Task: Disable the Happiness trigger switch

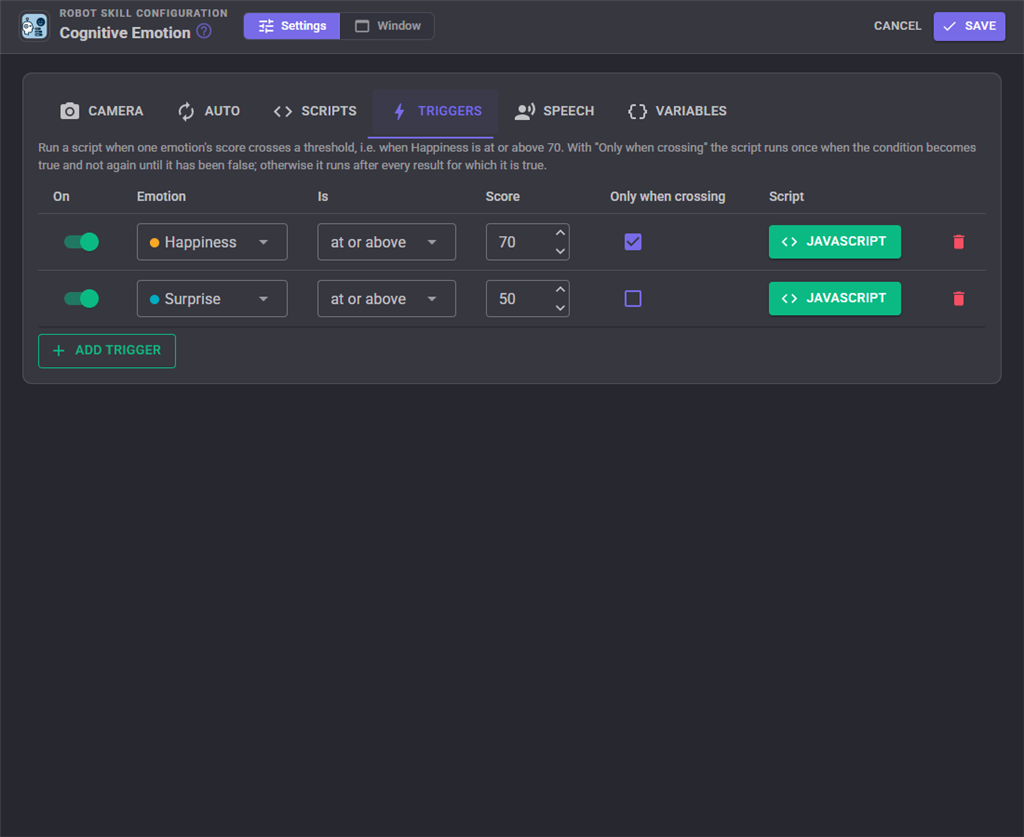Action: (x=82, y=242)
